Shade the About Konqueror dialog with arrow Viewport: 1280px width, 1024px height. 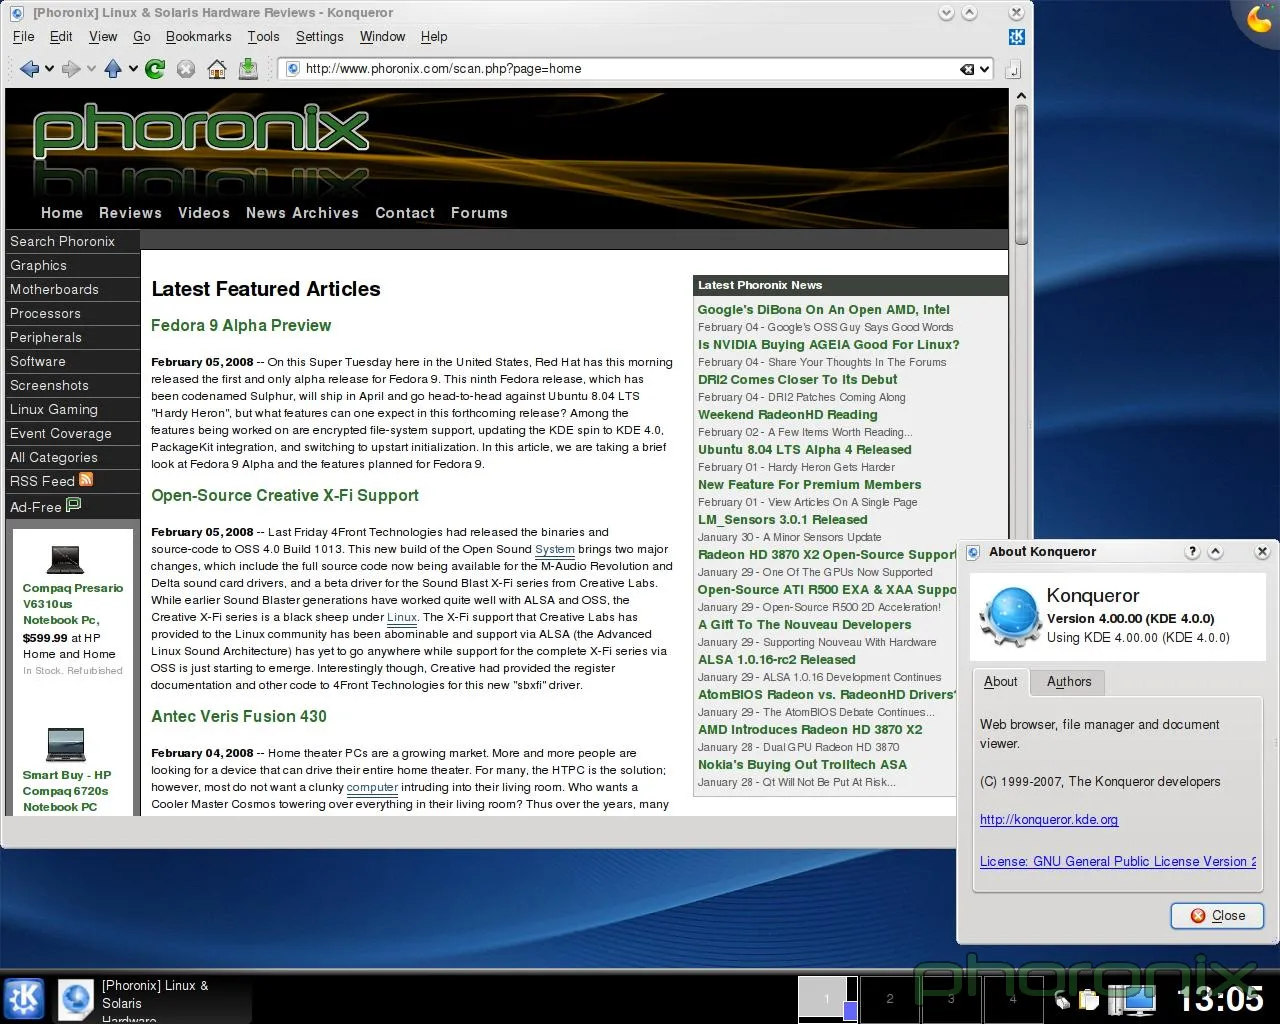coord(1215,552)
